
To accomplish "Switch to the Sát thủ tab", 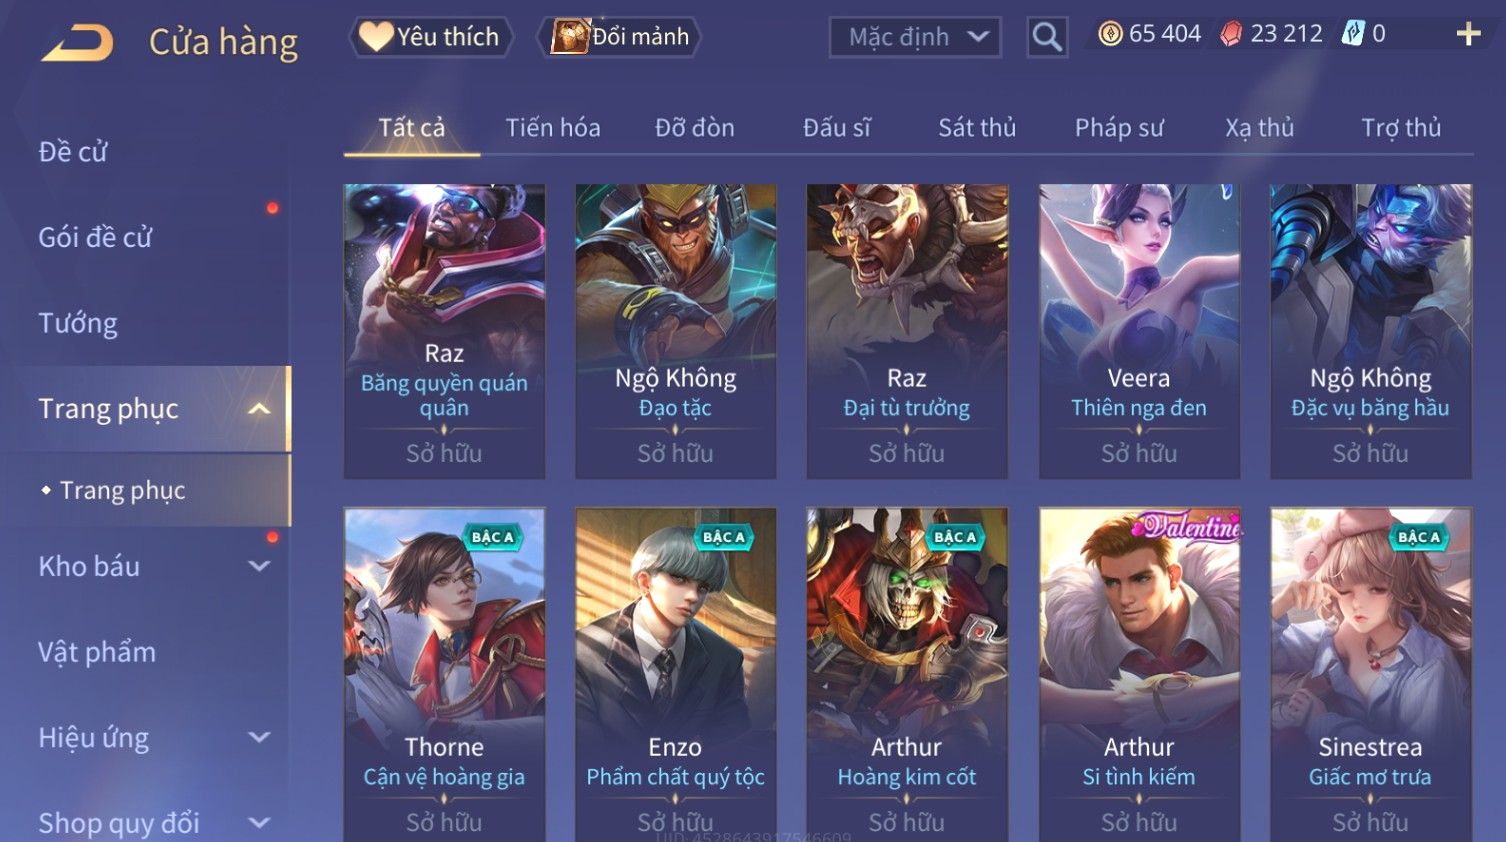I will pos(977,128).
